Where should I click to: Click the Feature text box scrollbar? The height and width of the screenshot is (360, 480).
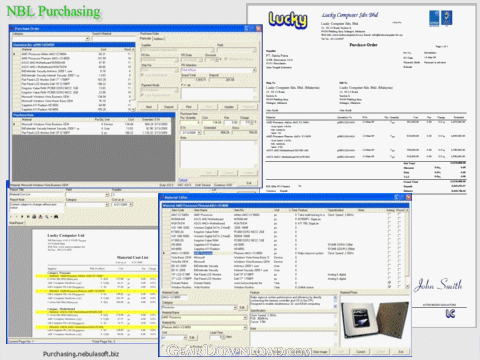click(335, 302)
